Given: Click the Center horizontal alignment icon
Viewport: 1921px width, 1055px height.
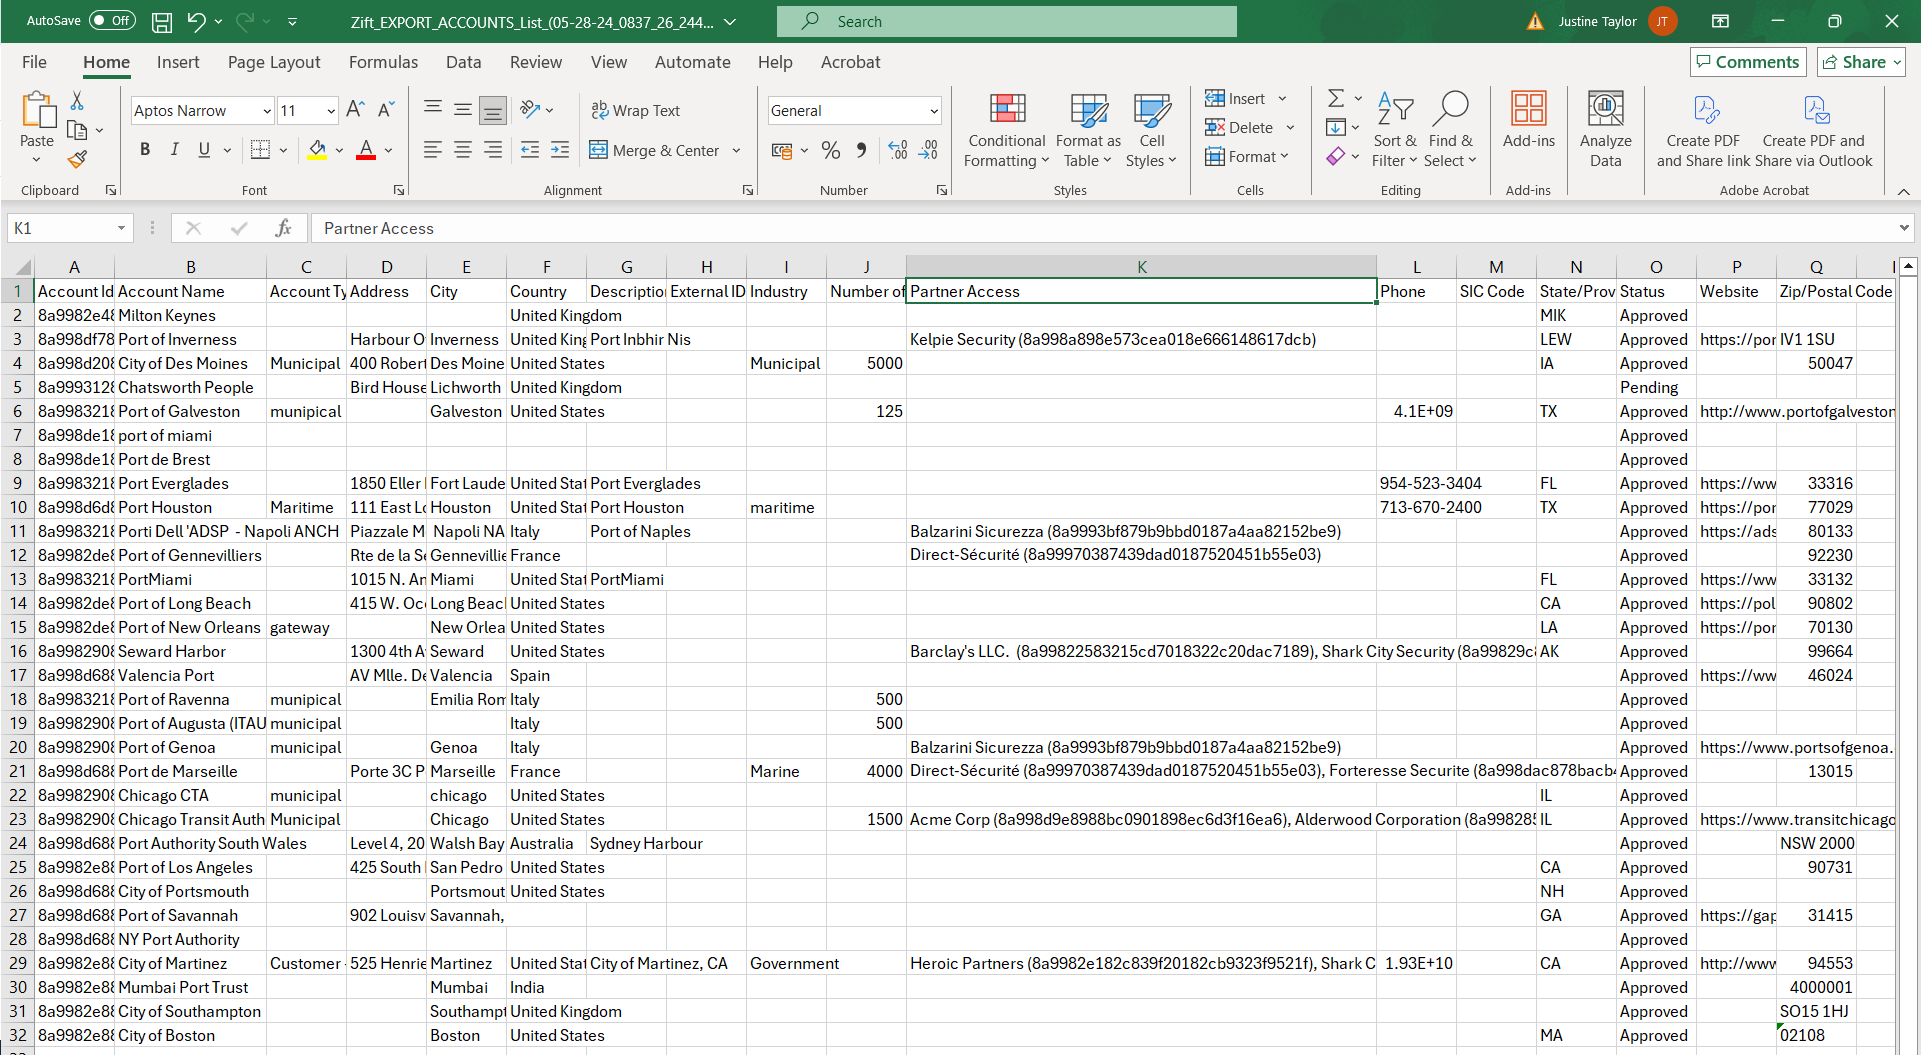Looking at the screenshot, I should click(x=463, y=150).
